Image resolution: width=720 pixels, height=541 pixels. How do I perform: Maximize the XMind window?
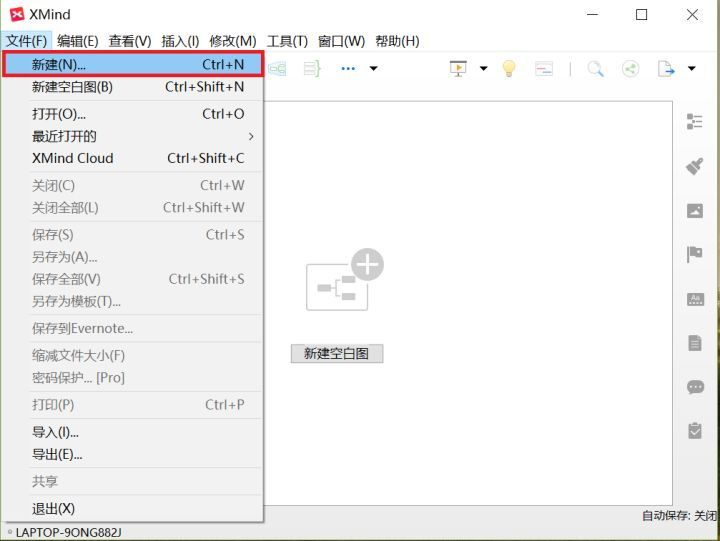[x=641, y=15]
